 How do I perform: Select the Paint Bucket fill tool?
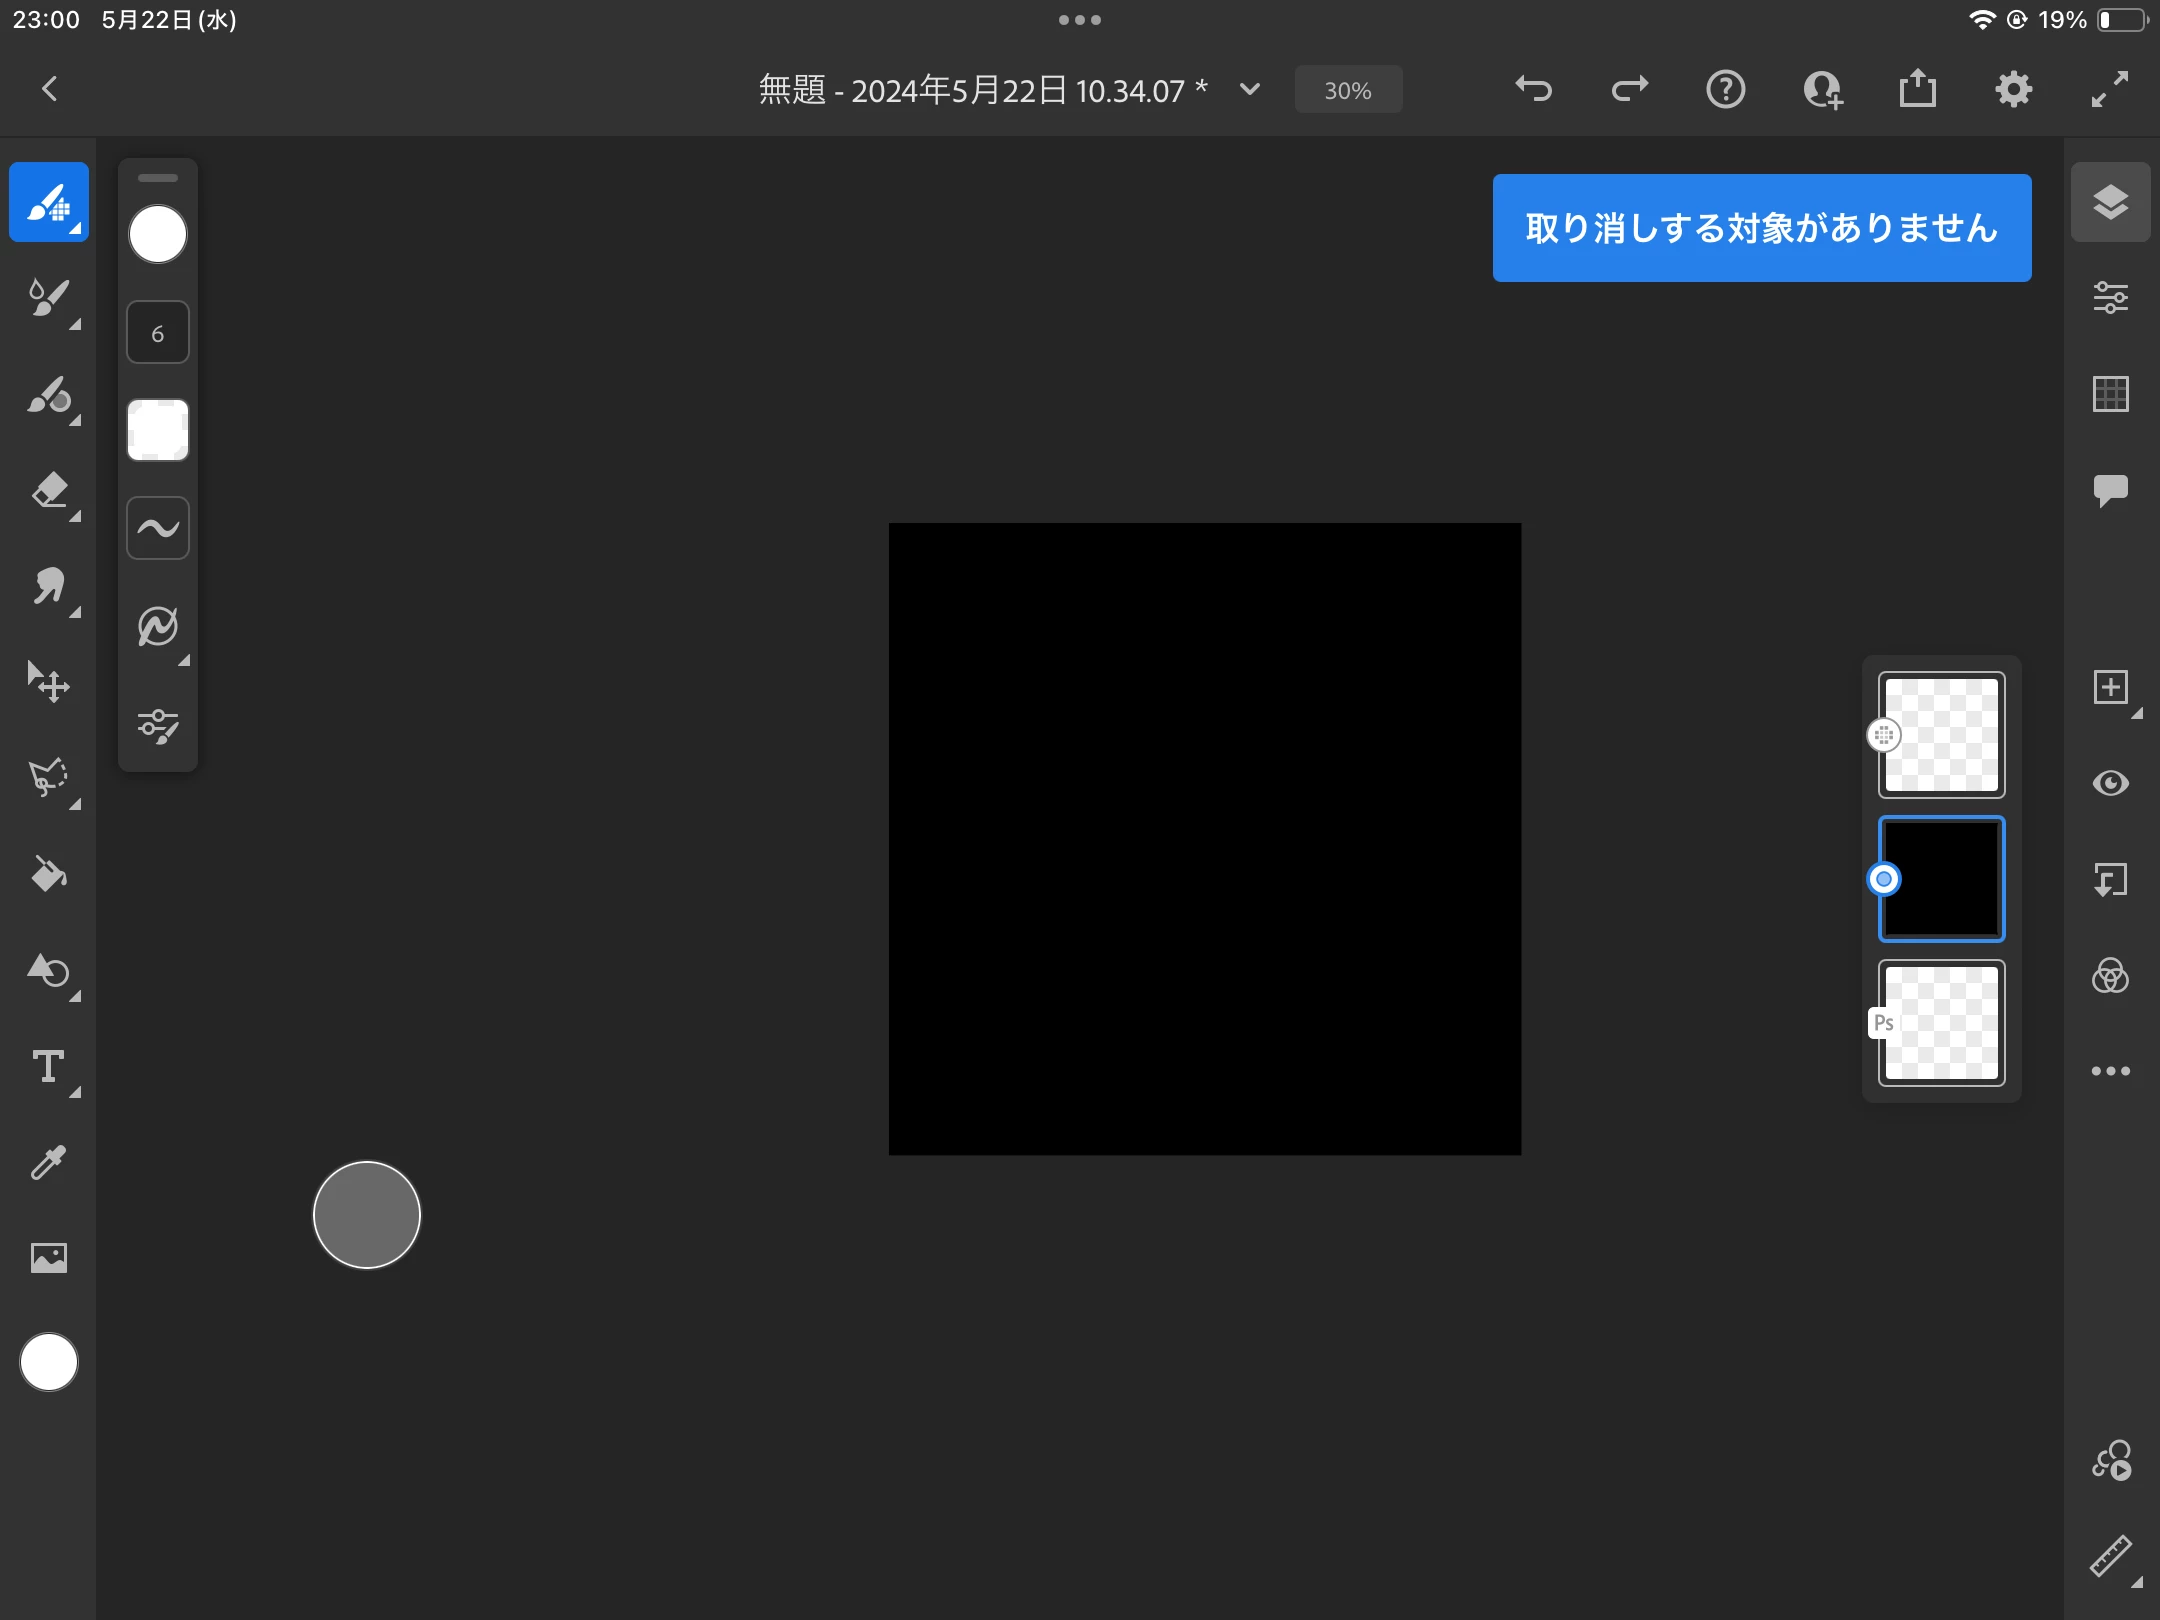(49, 875)
